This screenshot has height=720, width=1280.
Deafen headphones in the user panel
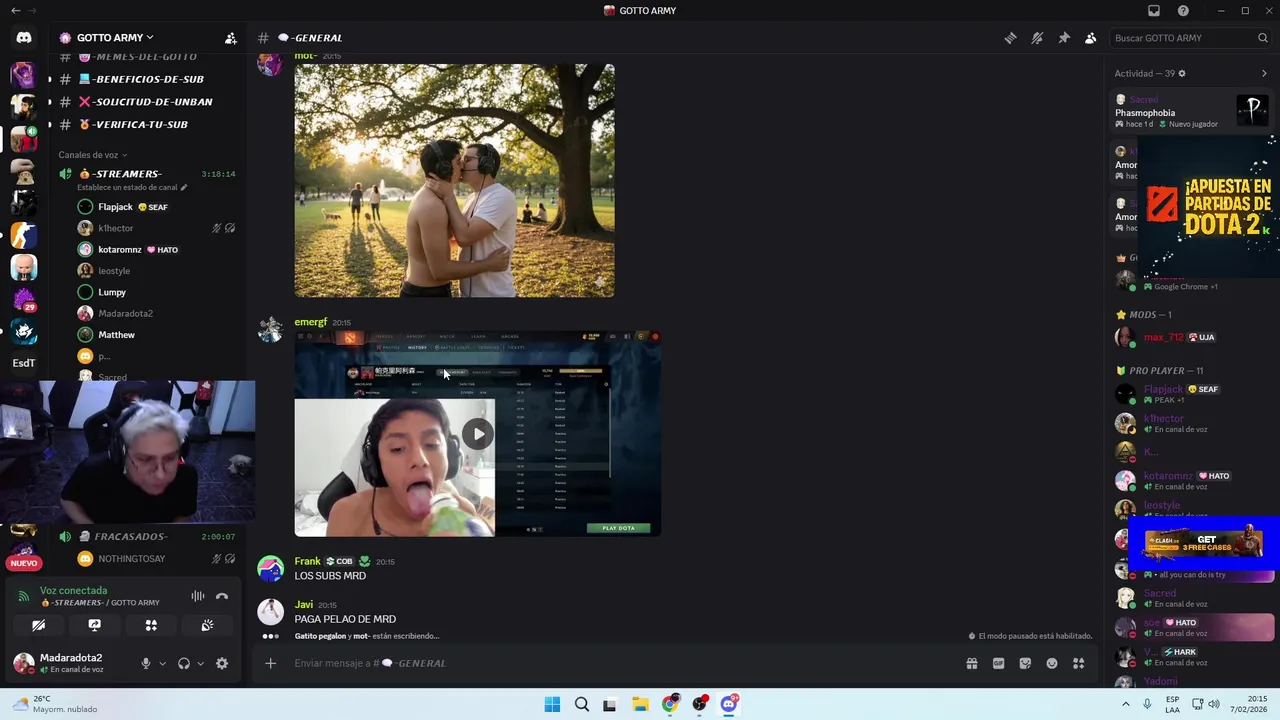(x=184, y=663)
